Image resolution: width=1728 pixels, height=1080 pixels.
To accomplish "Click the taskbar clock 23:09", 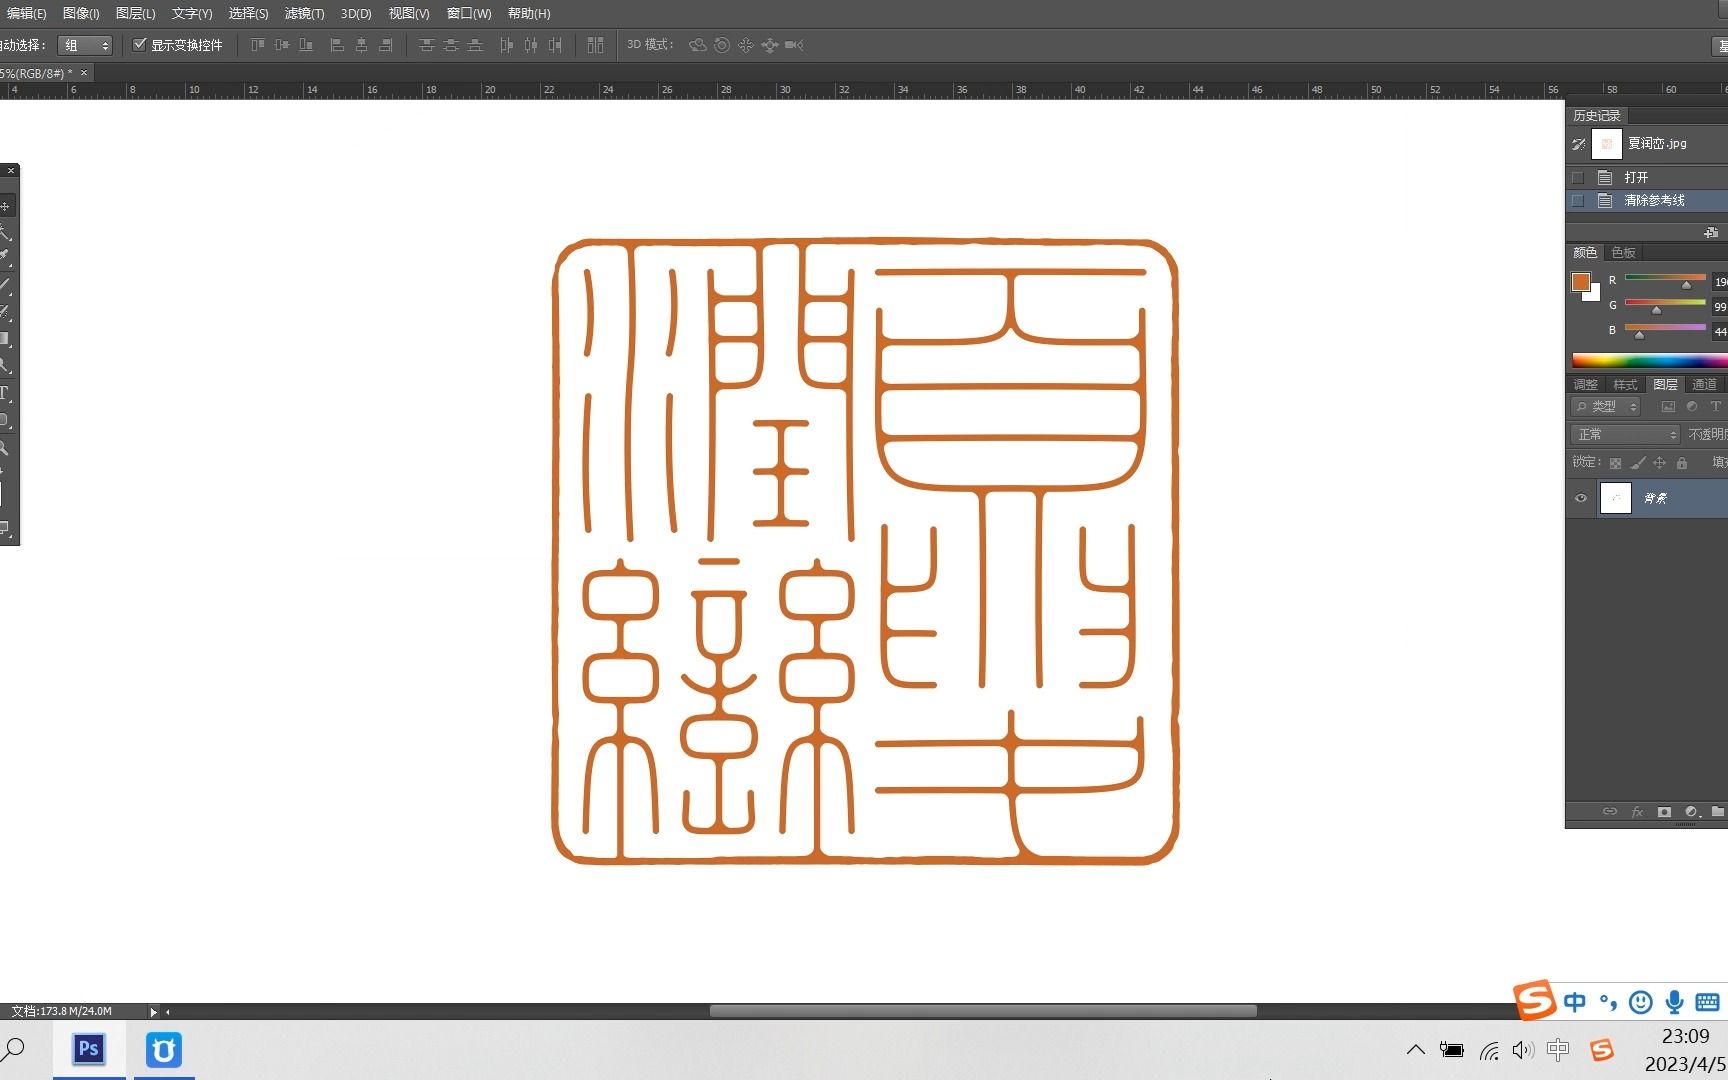I will [x=1686, y=1036].
